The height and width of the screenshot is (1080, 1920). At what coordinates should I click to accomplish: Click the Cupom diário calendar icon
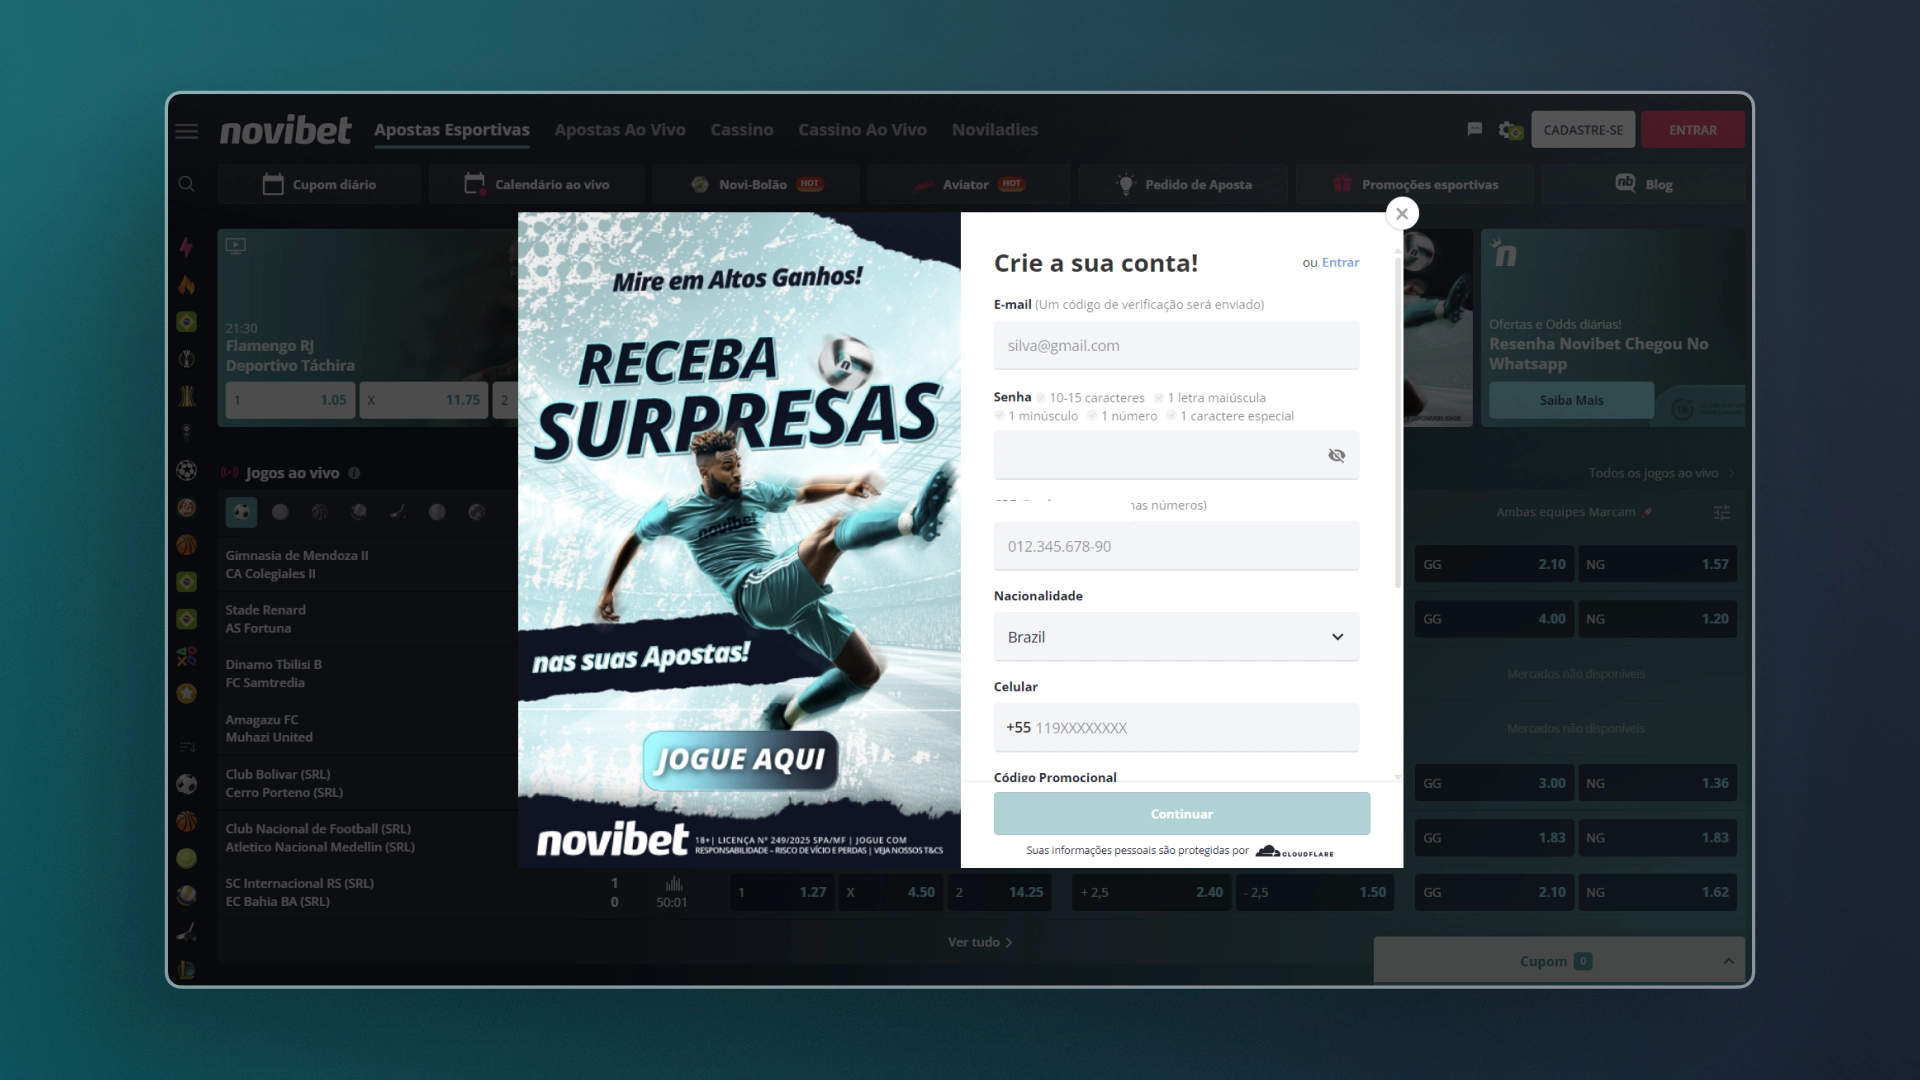tap(273, 184)
